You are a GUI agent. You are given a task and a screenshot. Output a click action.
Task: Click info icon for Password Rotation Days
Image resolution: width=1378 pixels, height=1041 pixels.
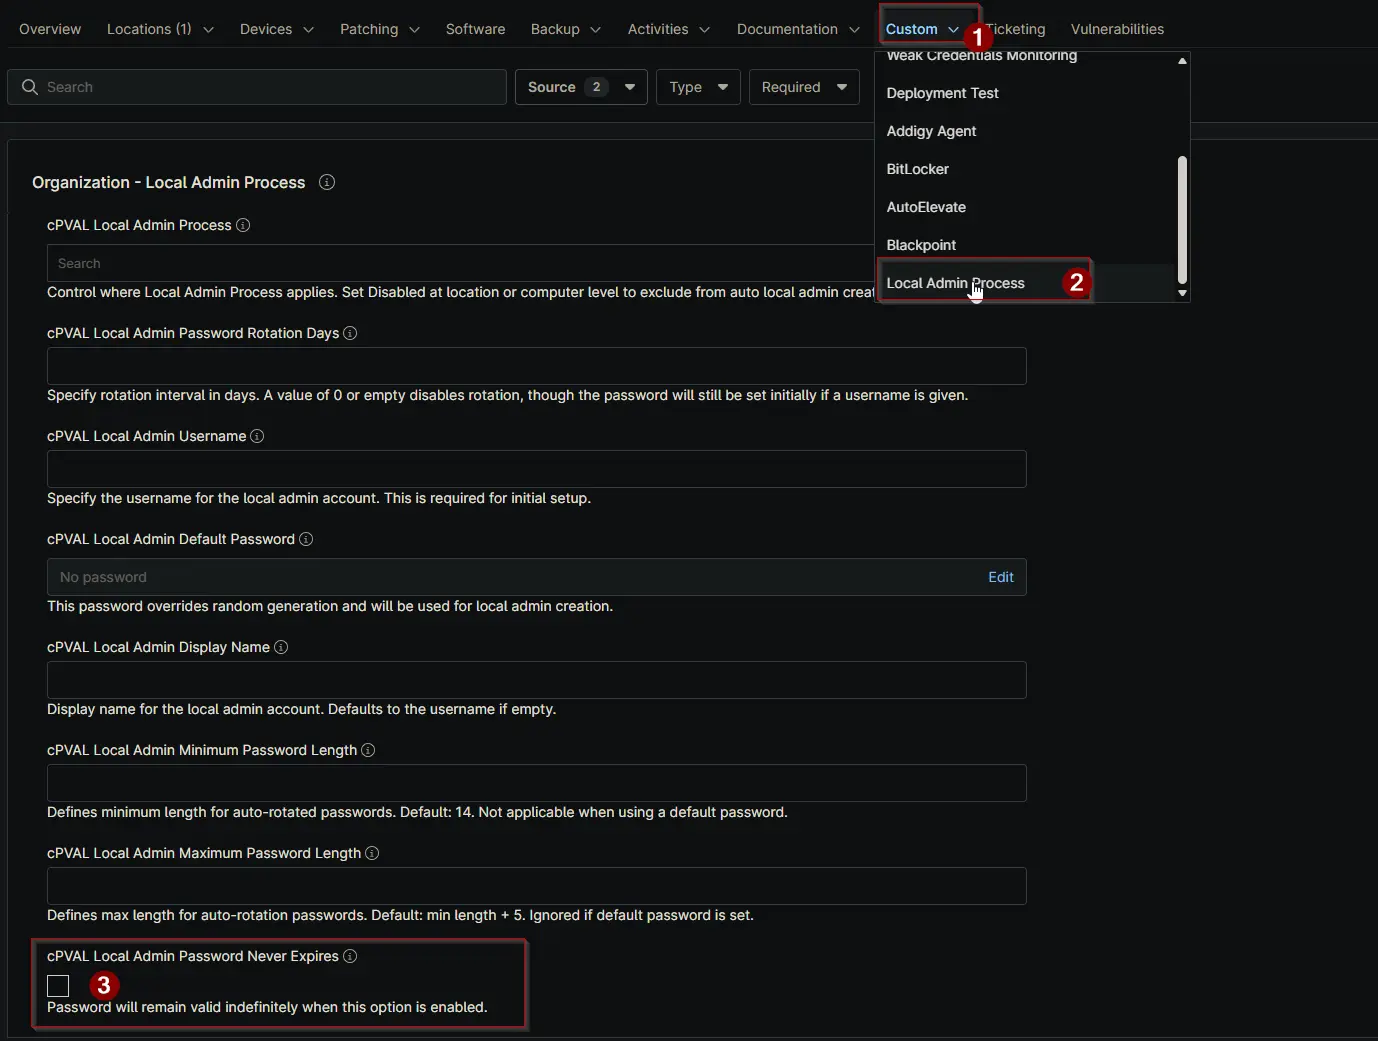pos(350,333)
